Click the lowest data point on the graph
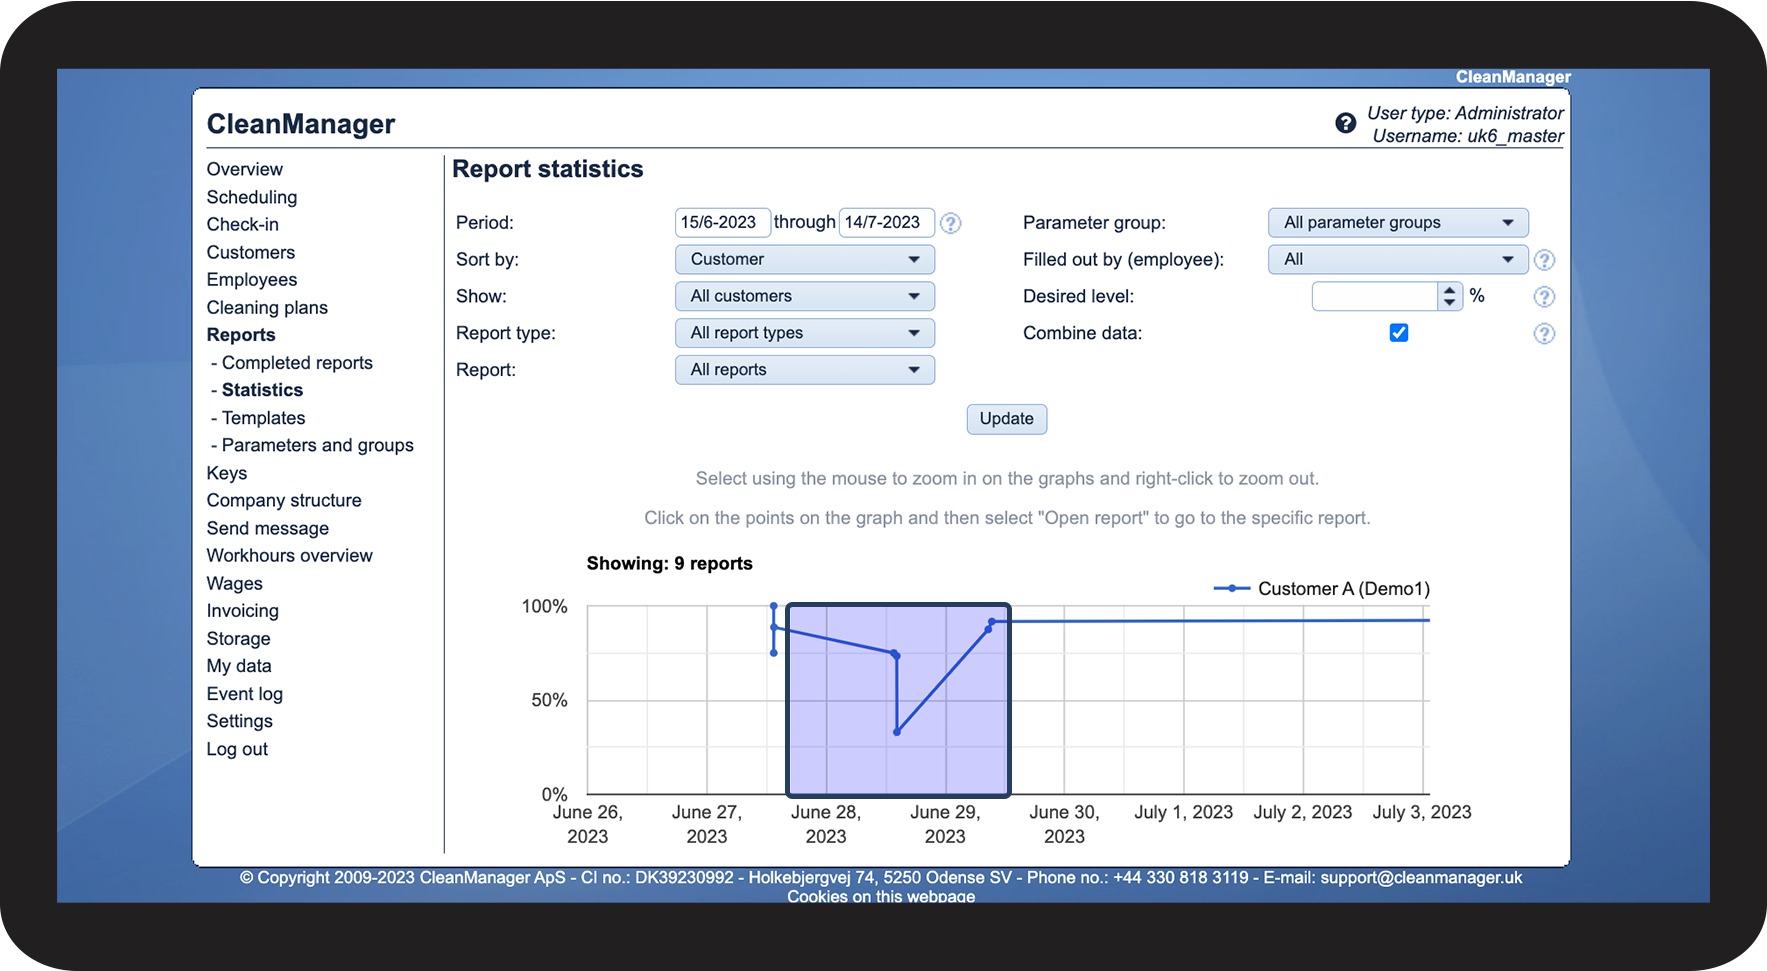Screen dimensions: 1767x971 coord(897,732)
